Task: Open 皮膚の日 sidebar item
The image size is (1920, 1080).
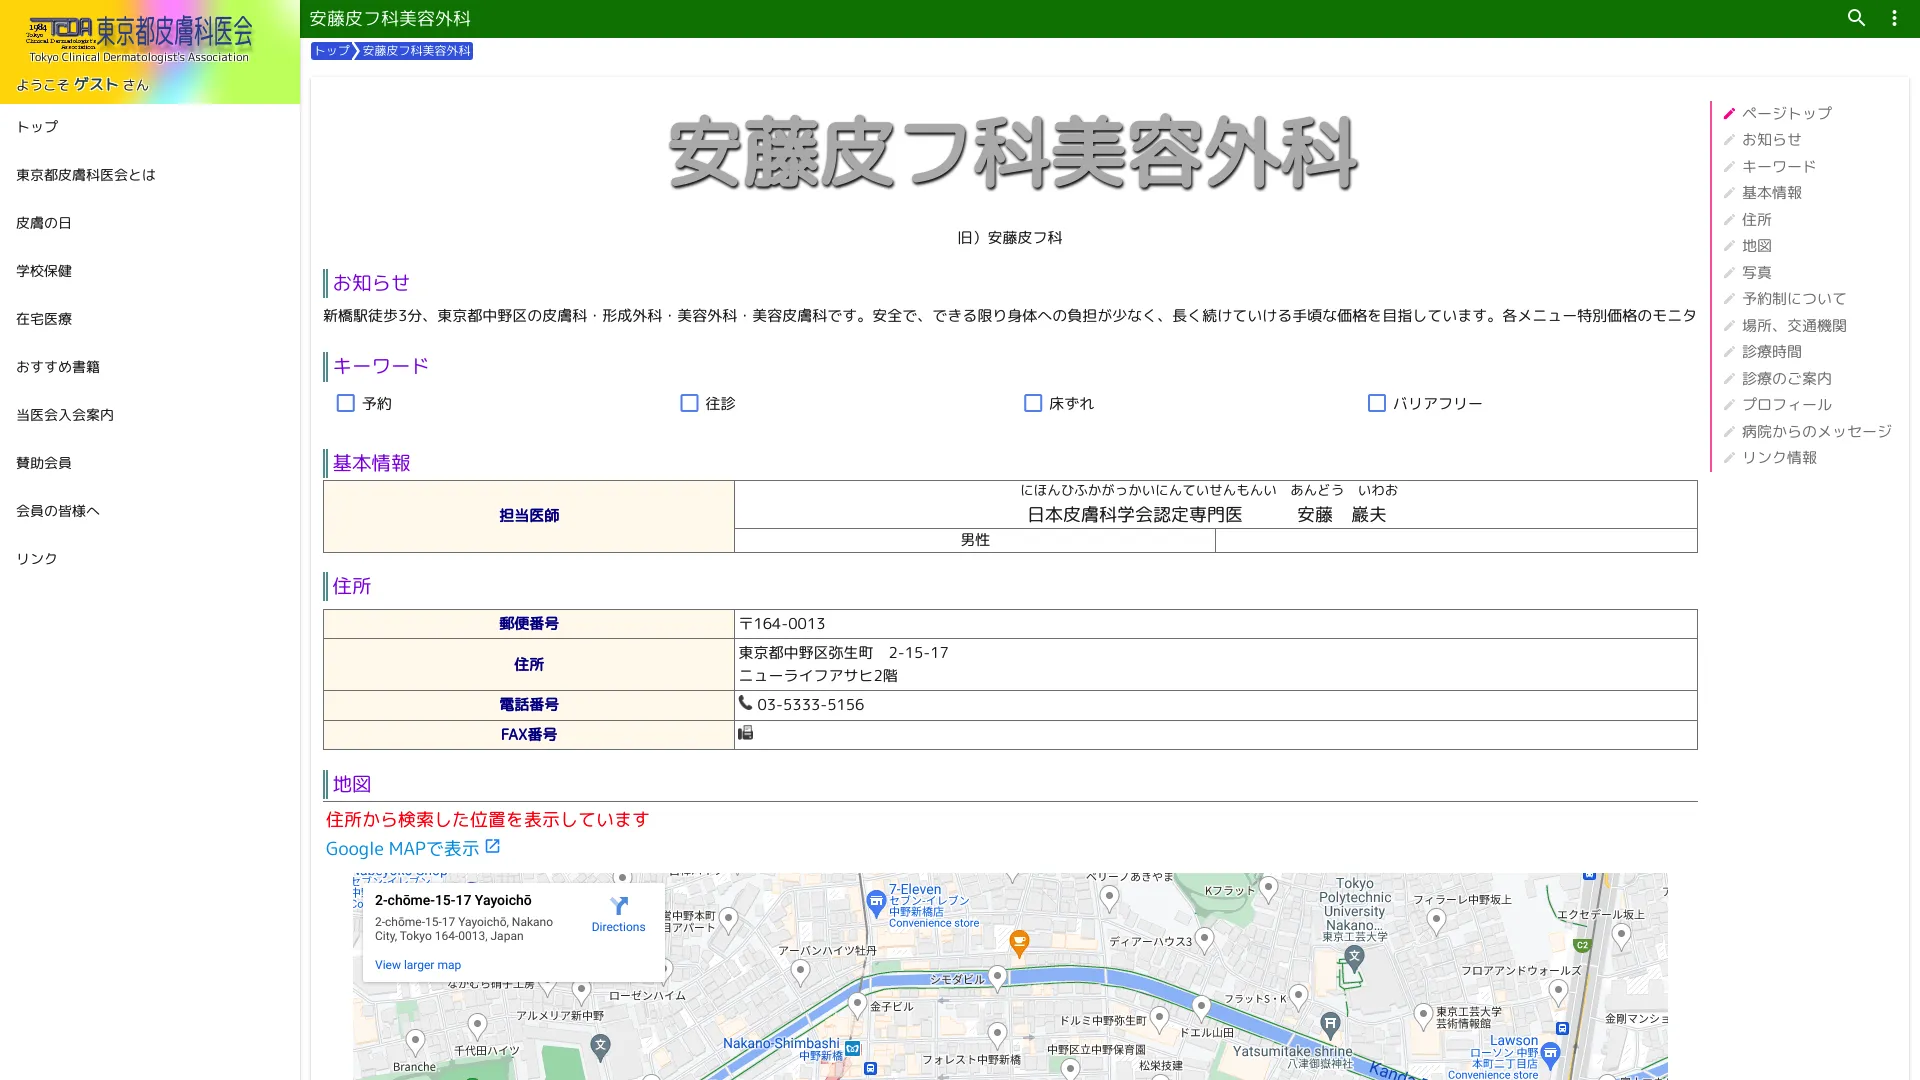Action: tap(150, 223)
